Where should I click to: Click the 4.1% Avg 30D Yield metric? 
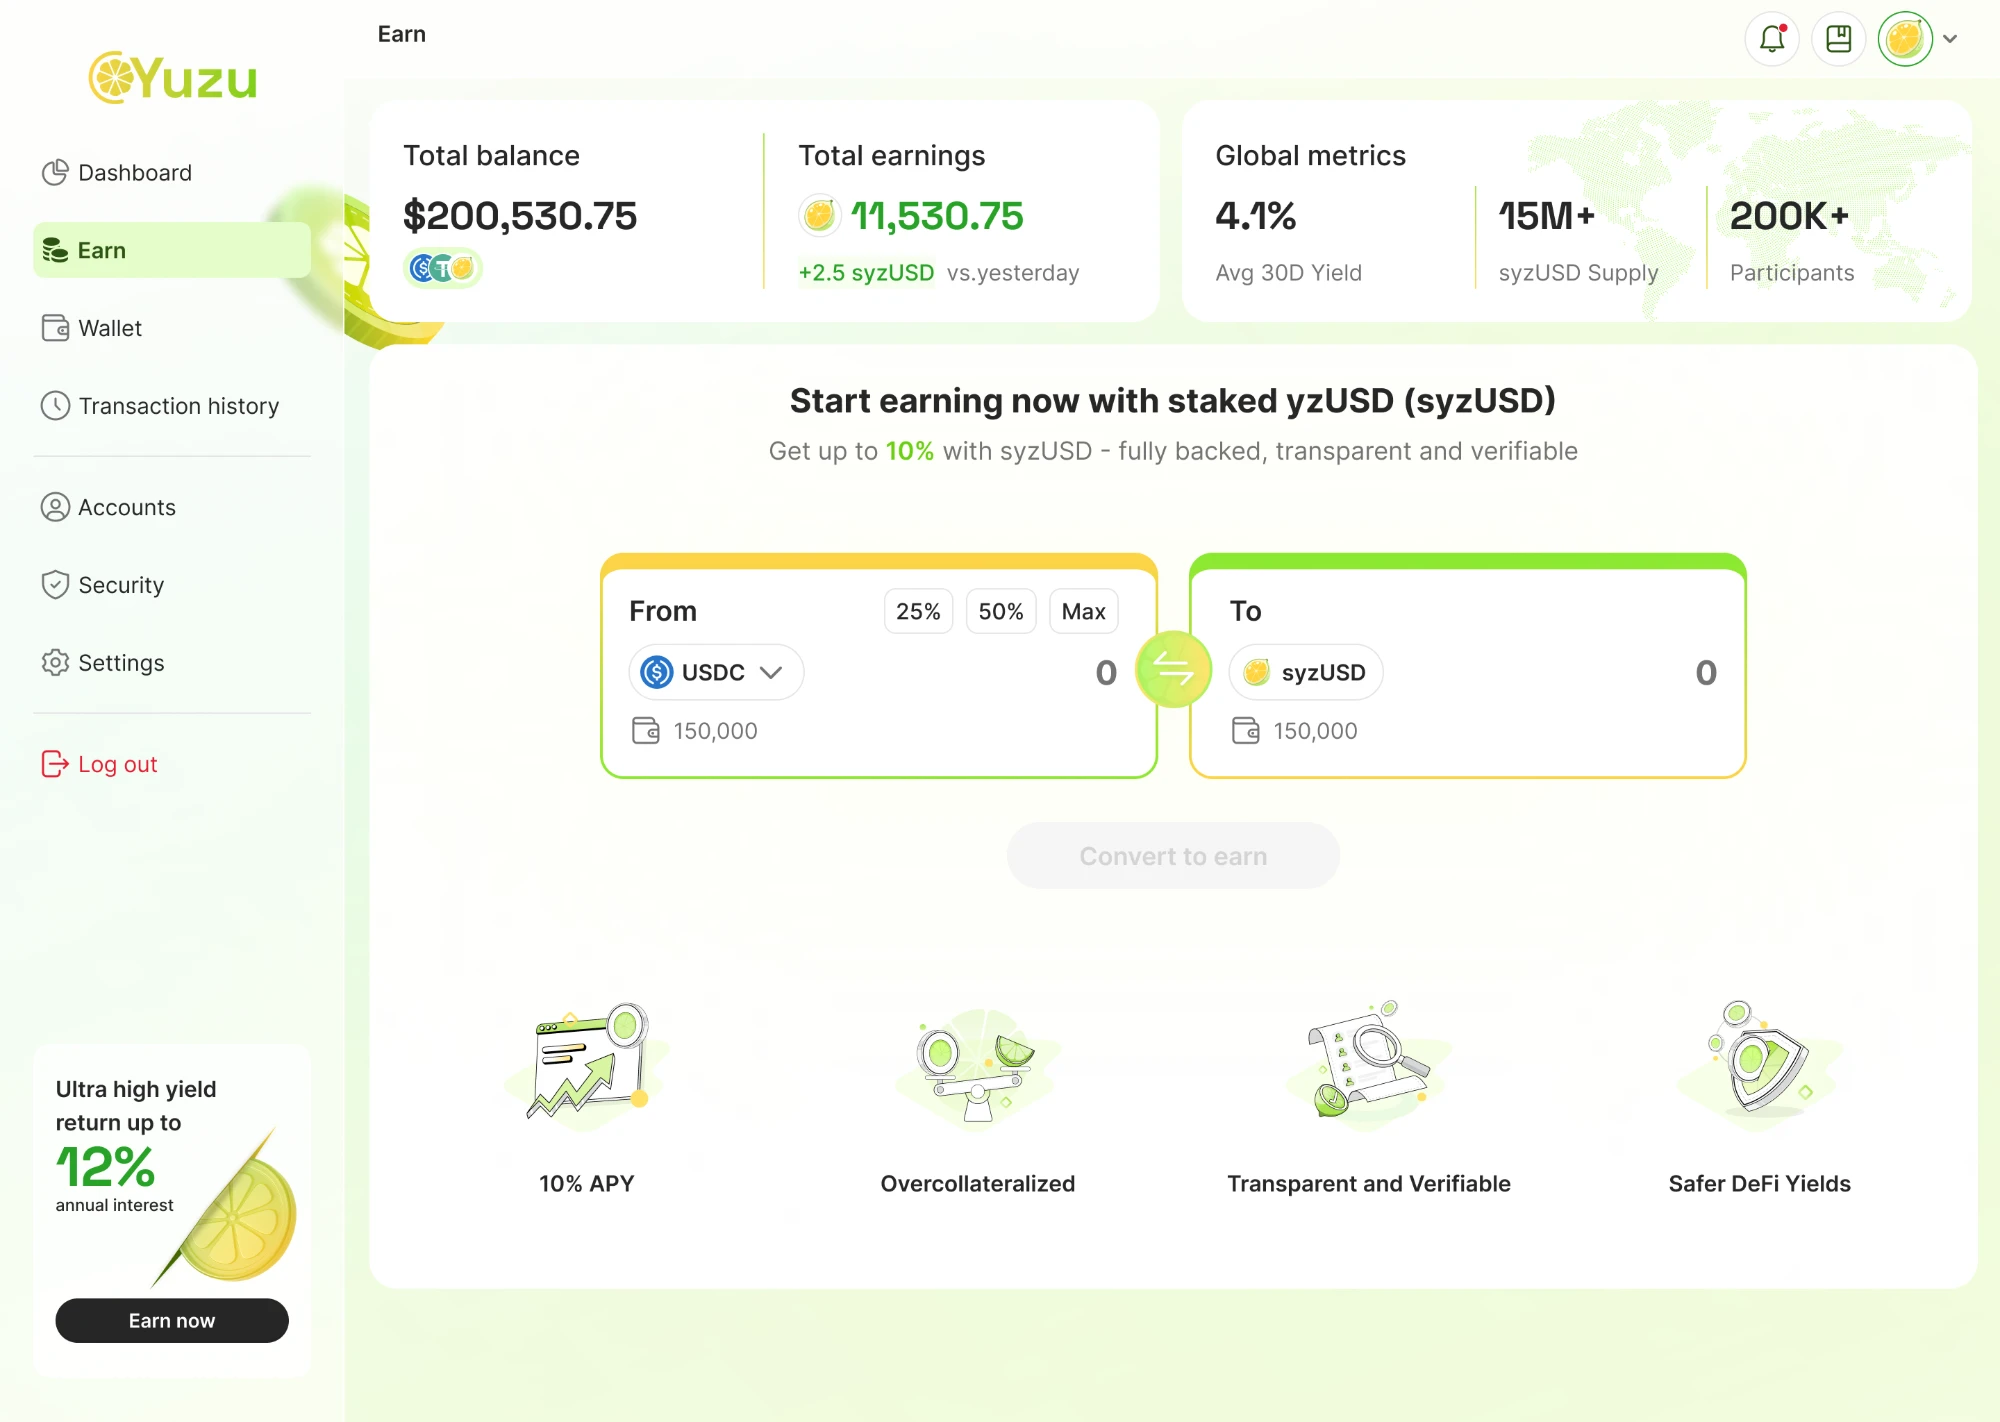1256,216
